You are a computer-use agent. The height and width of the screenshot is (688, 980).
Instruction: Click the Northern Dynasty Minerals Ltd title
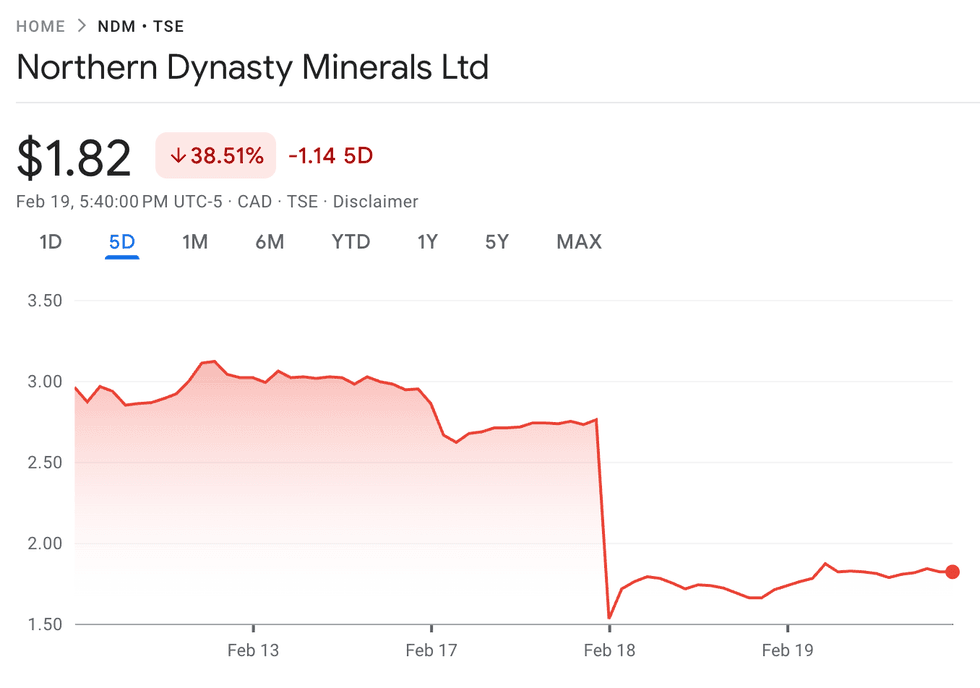[x=252, y=67]
